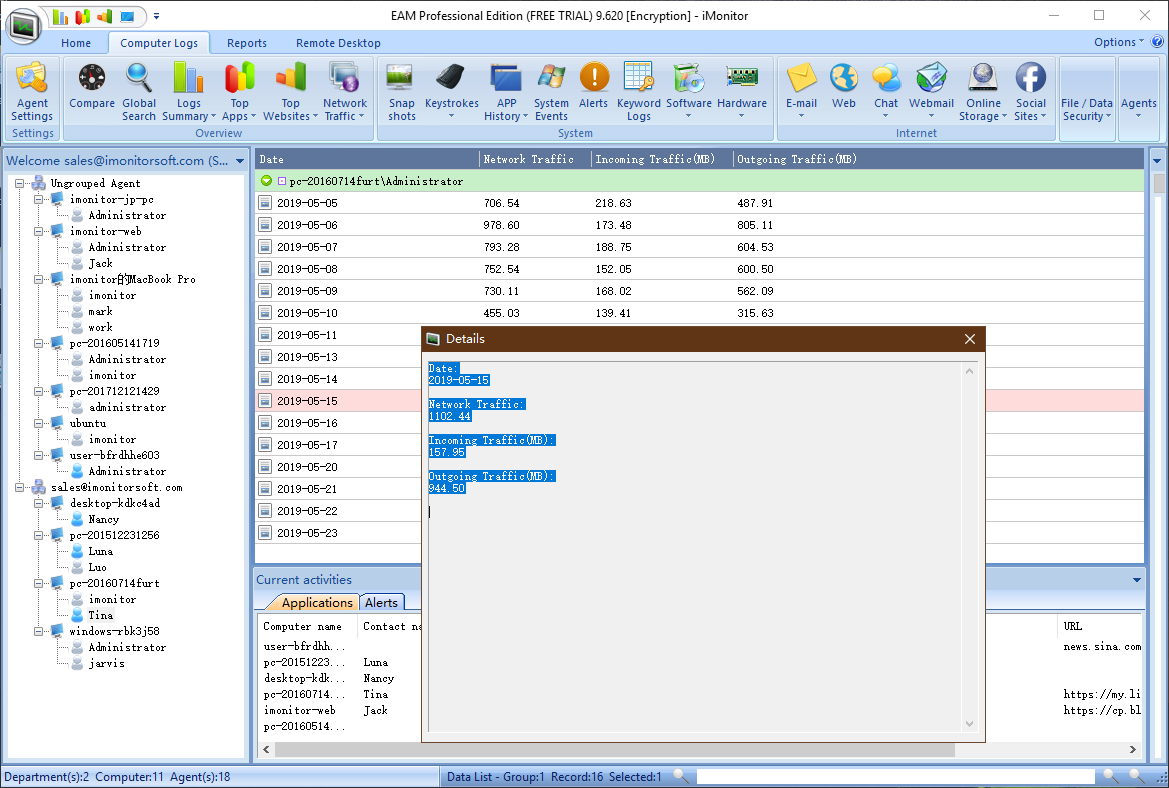Open Online Storage logs
The width and height of the screenshot is (1169, 788).
[x=983, y=92]
